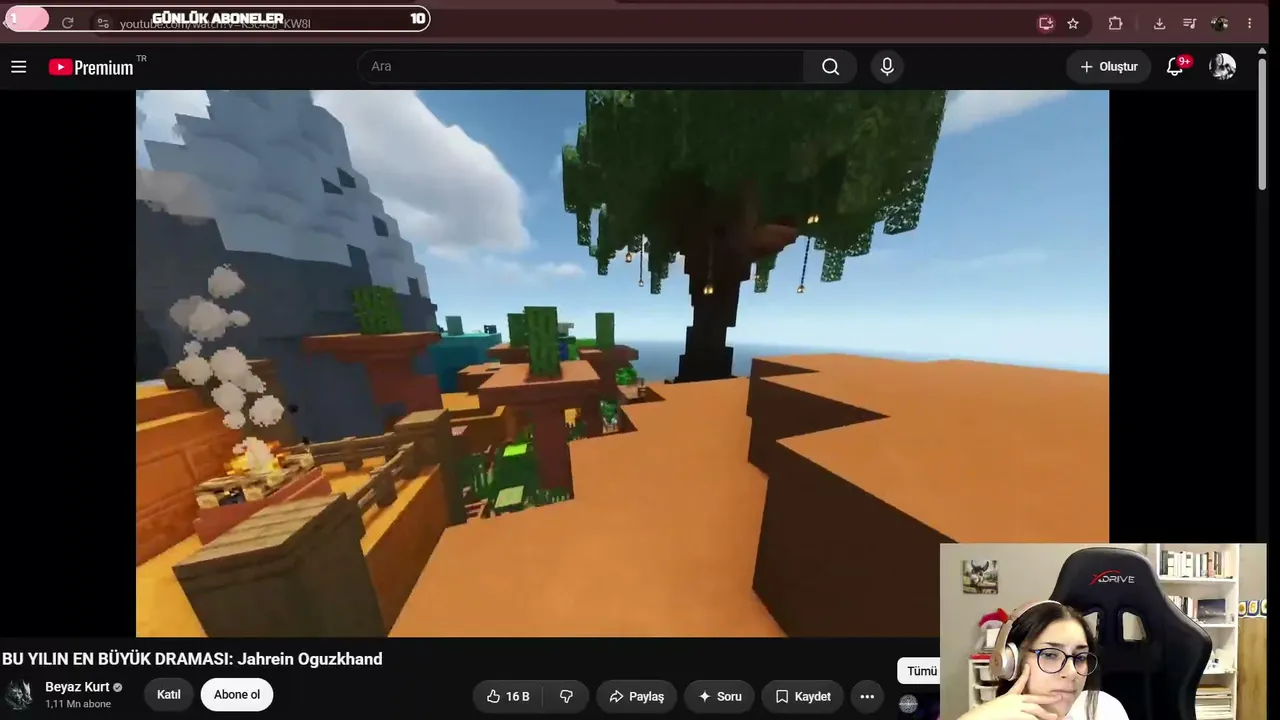Open the Beyaz Kurt channel avatar
The image size is (1280, 720).
pyautogui.click(x=19, y=695)
